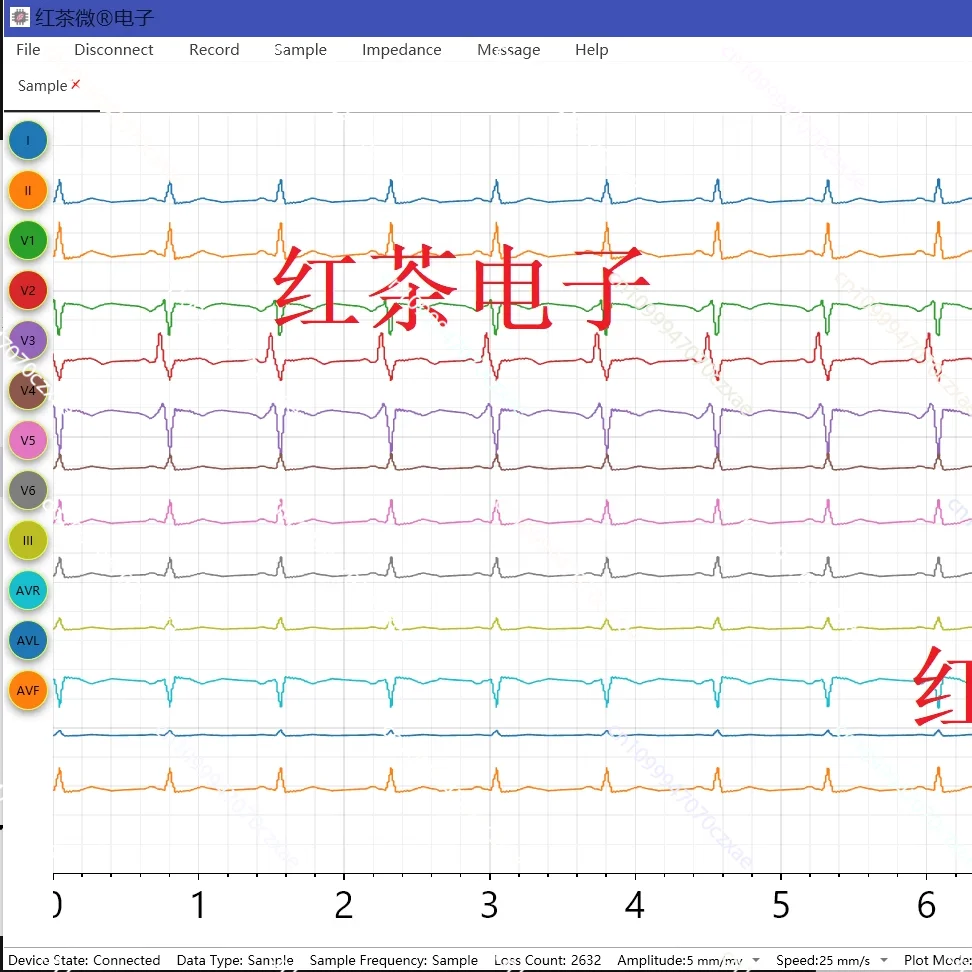
Task: Toggle lead I channel button
Action: (28, 141)
